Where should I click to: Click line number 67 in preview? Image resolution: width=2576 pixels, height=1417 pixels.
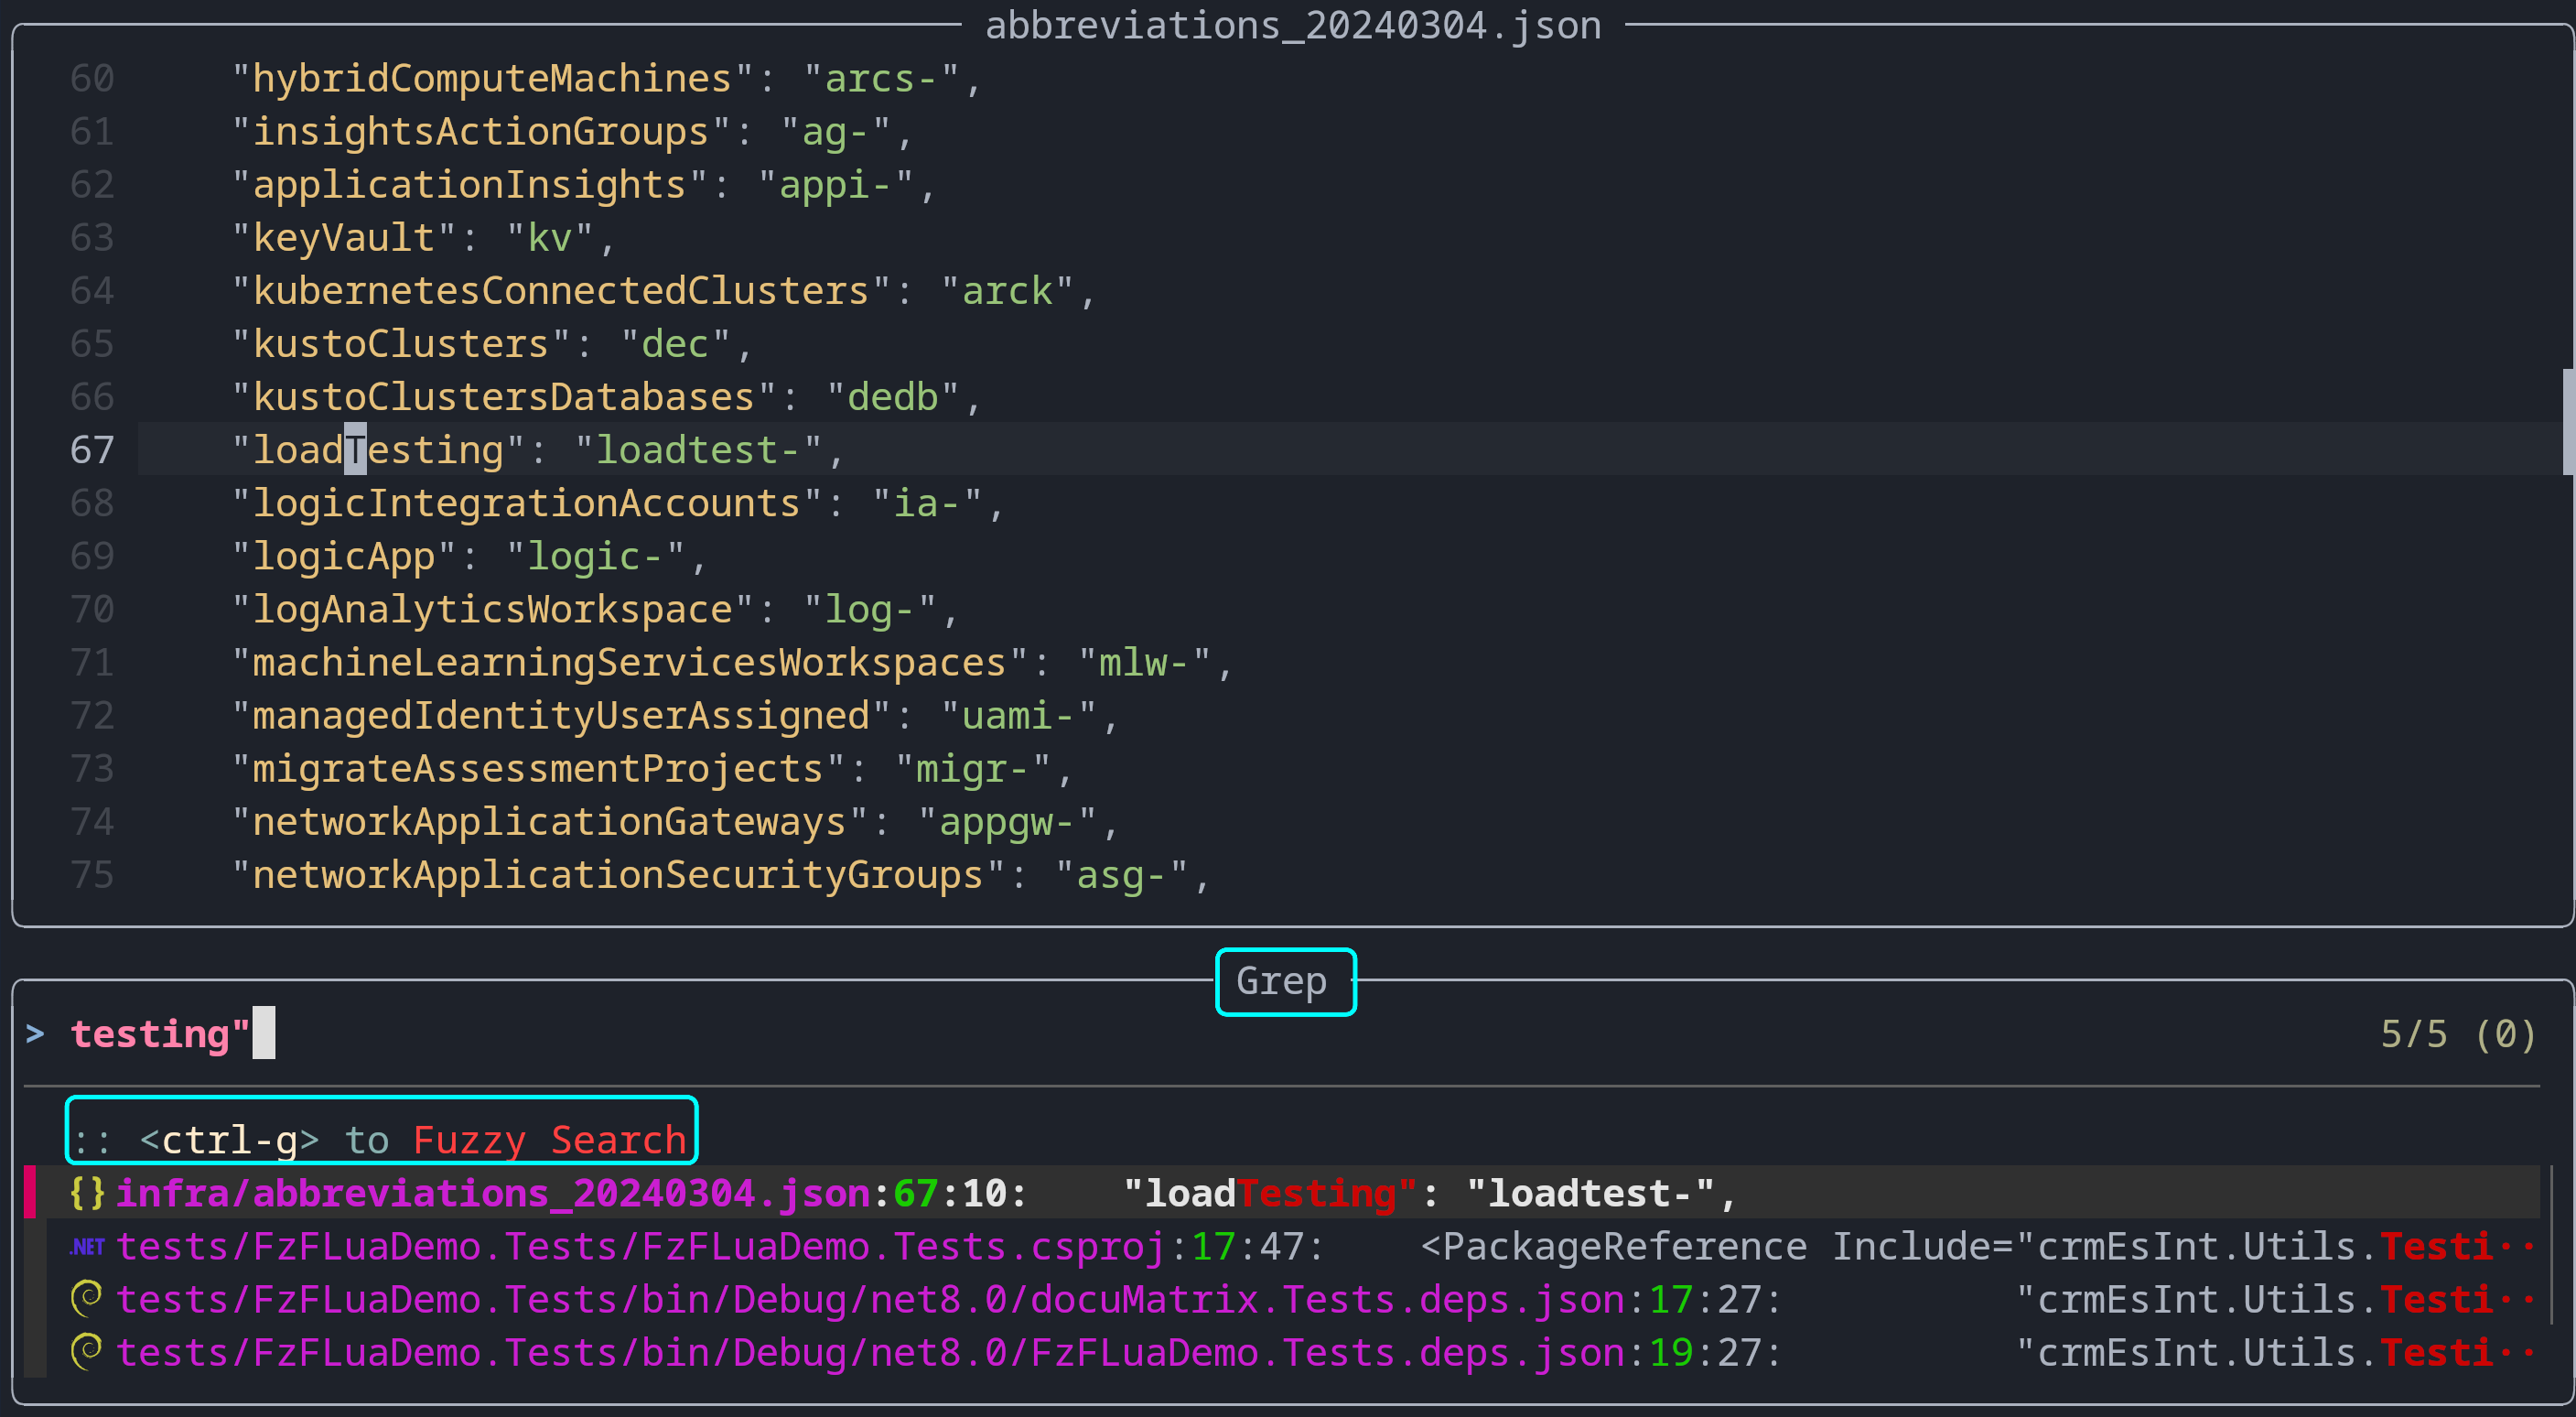pos(92,449)
